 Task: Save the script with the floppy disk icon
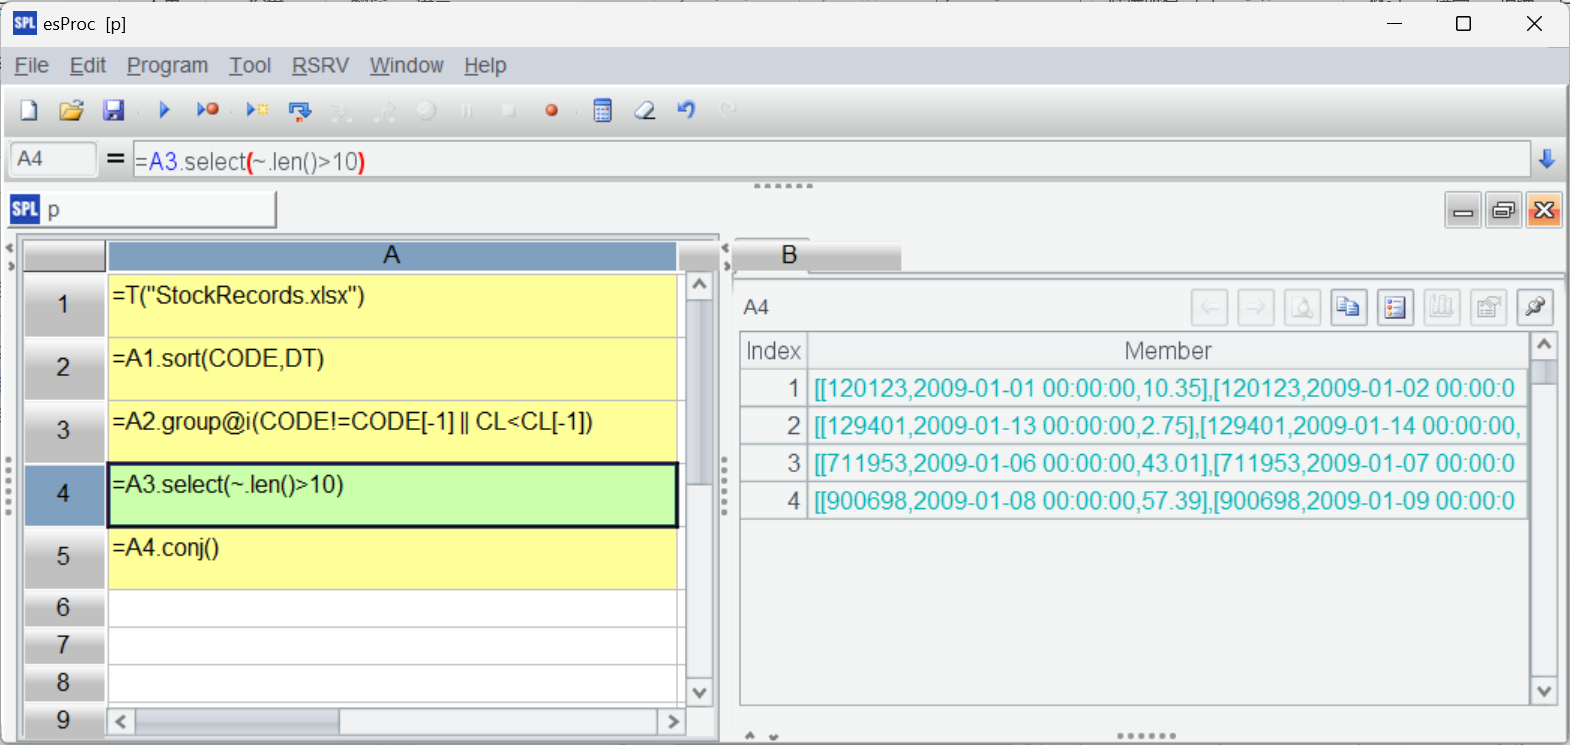pos(114,110)
